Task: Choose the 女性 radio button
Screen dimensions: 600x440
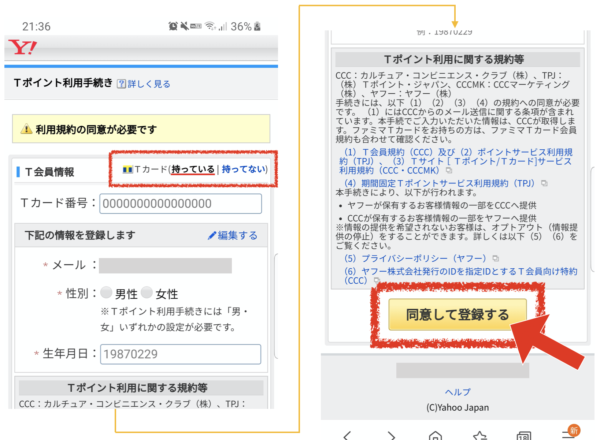Action: click(x=147, y=293)
